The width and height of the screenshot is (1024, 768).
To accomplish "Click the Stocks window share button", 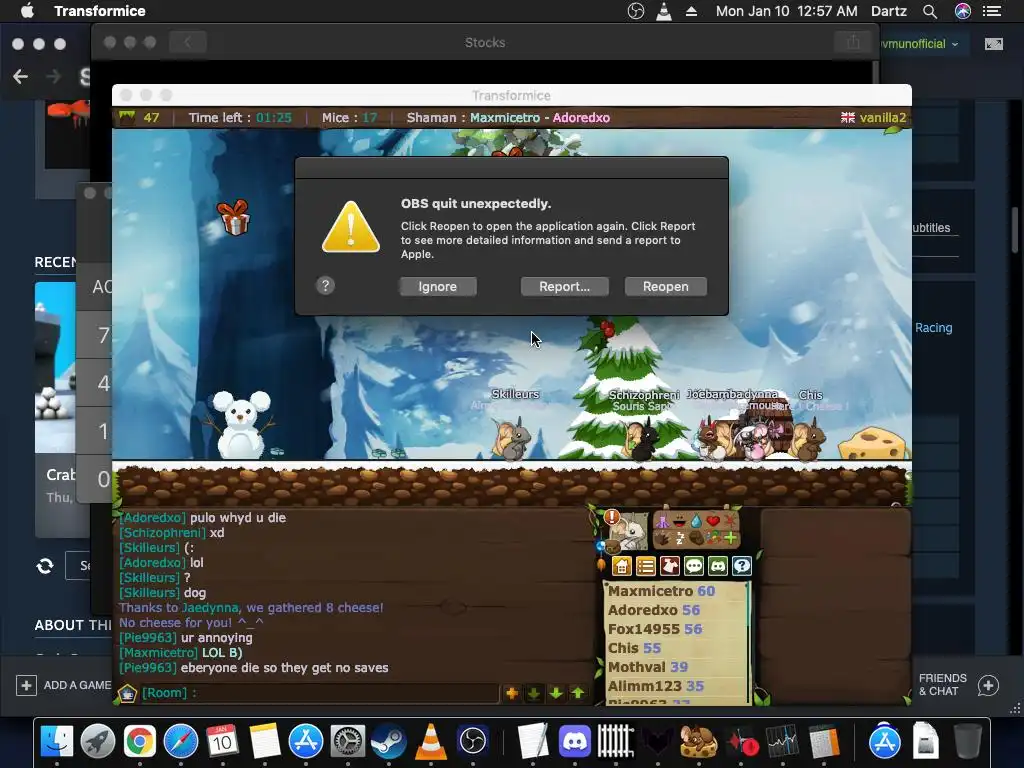I will (853, 42).
